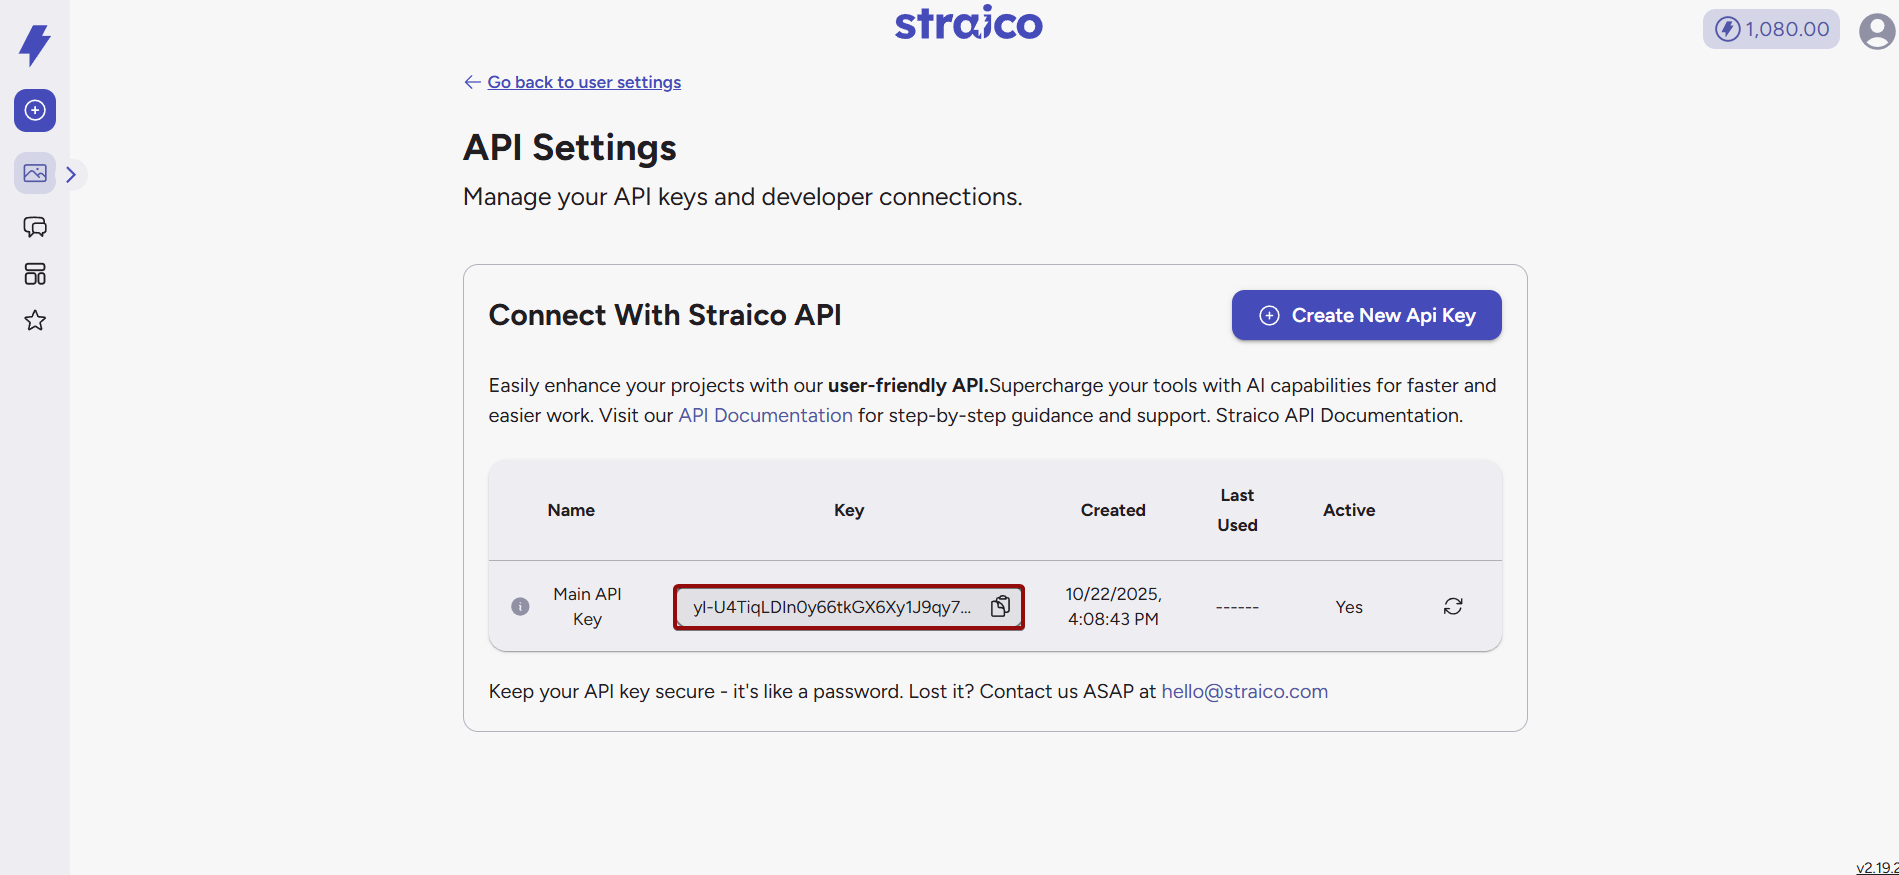Image resolution: width=1899 pixels, height=875 pixels.
Task: Open the chat conversations icon
Action: [35, 227]
